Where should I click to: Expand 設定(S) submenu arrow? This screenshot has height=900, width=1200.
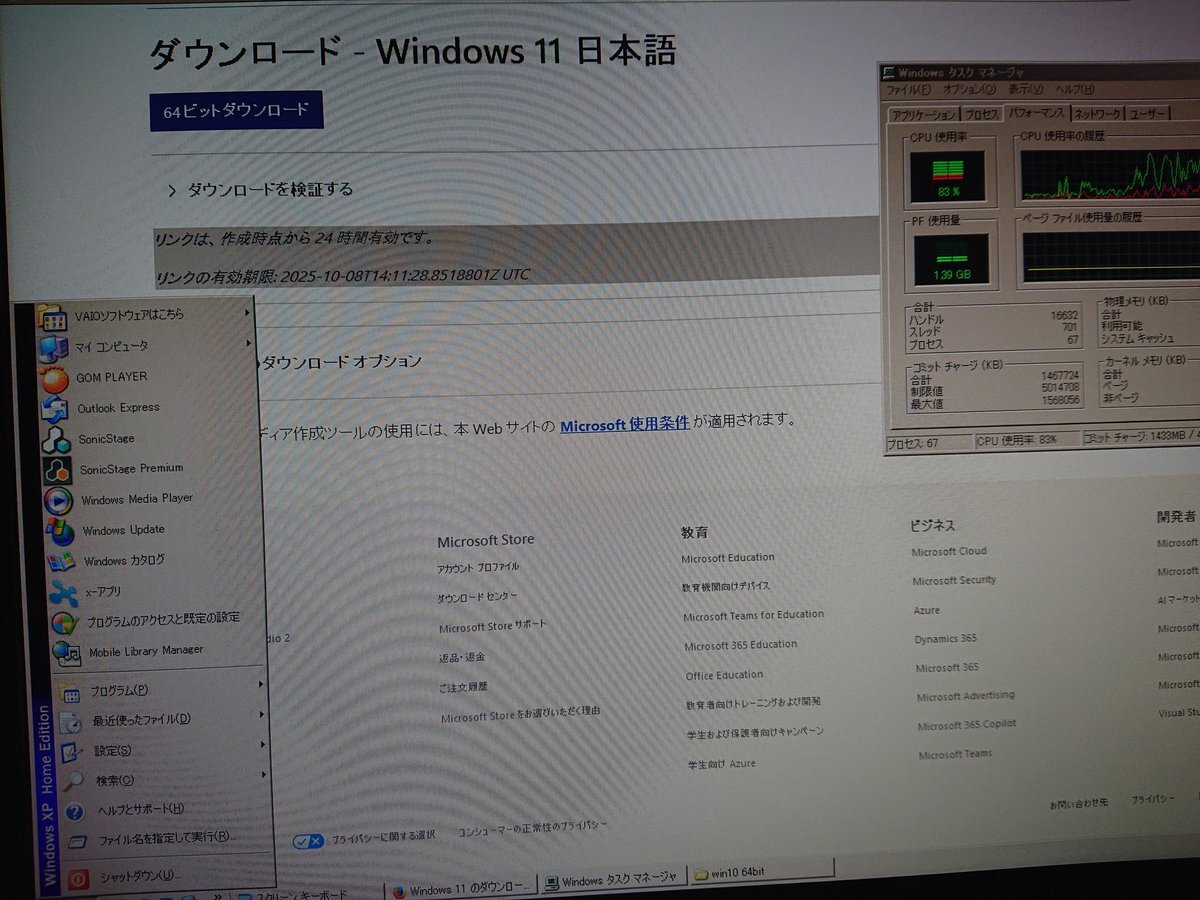pyautogui.click(x=263, y=744)
